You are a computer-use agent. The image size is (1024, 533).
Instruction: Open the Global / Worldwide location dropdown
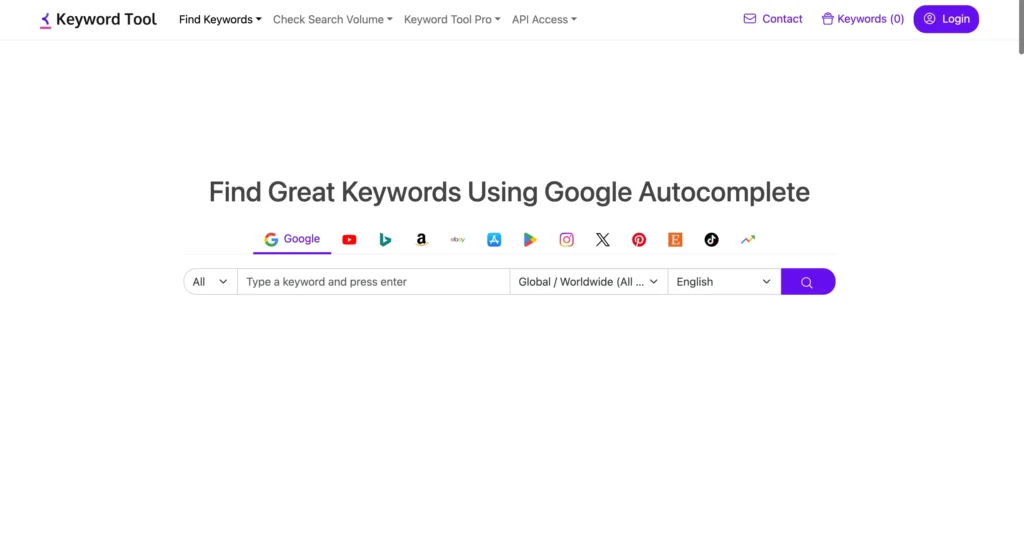(x=588, y=282)
